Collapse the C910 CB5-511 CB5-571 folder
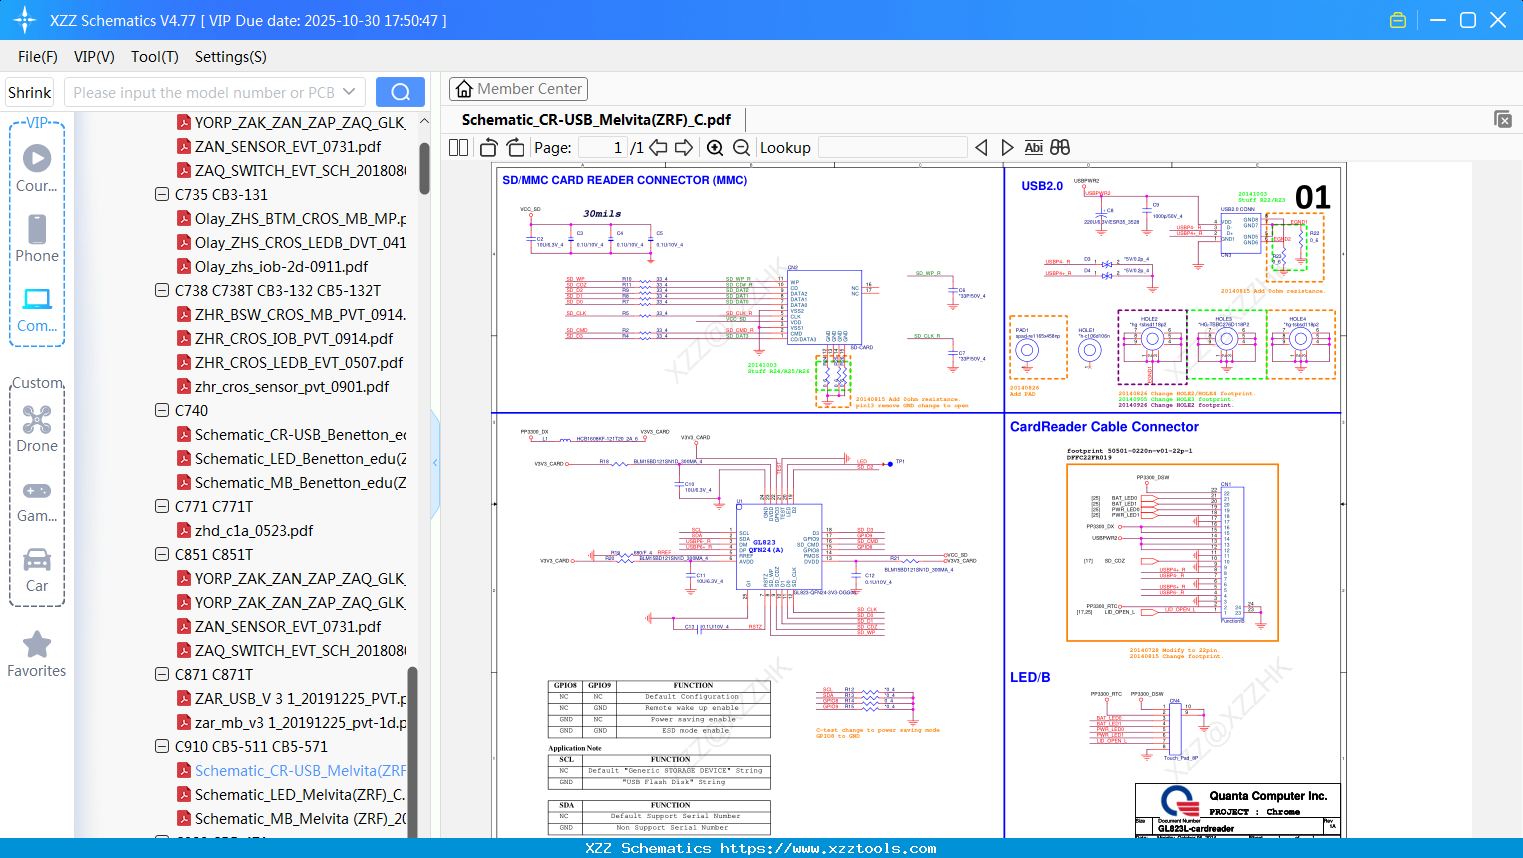1523x858 pixels. tap(162, 746)
